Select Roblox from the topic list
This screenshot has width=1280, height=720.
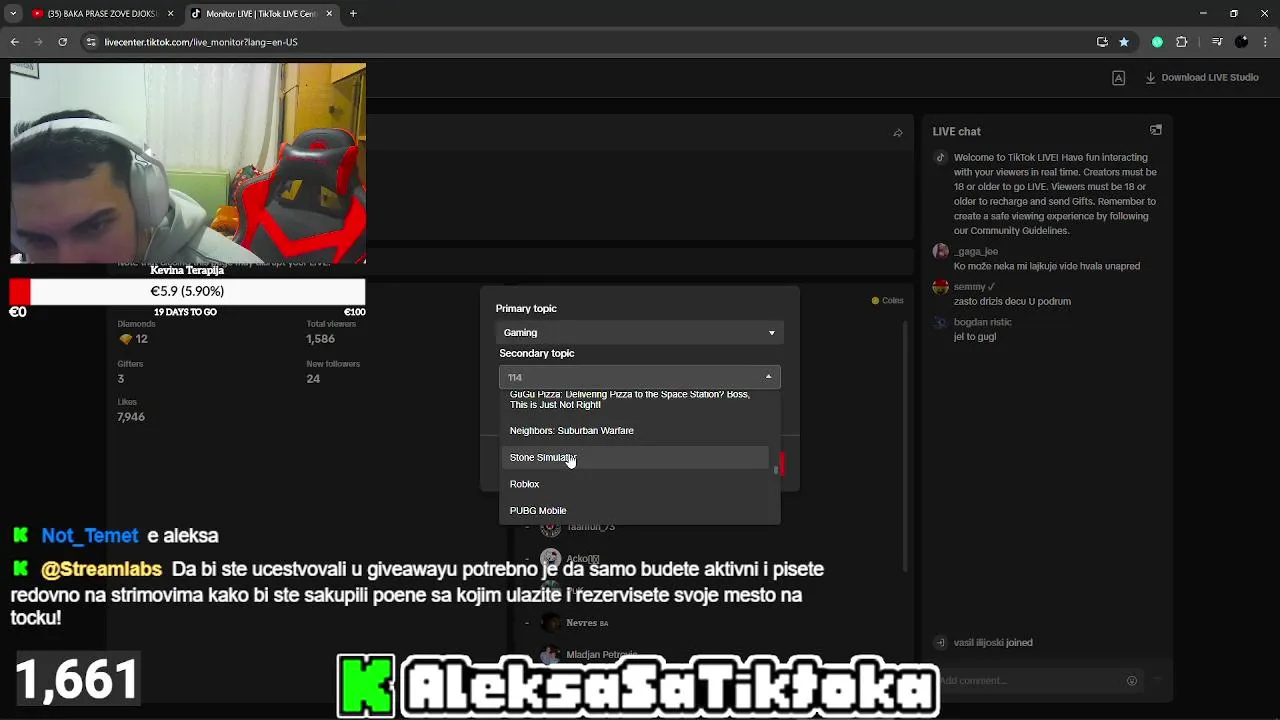click(x=634, y=484)
